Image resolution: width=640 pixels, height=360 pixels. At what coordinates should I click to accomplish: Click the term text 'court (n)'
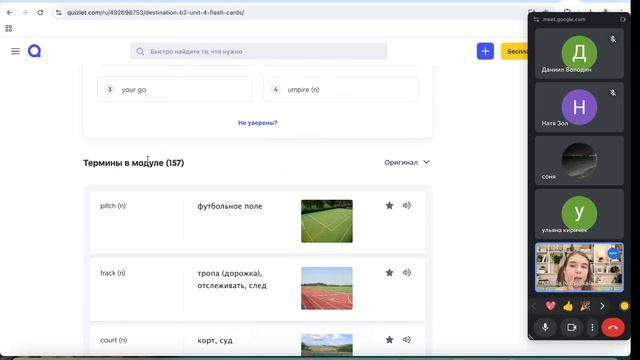click(x=113, y=340)
